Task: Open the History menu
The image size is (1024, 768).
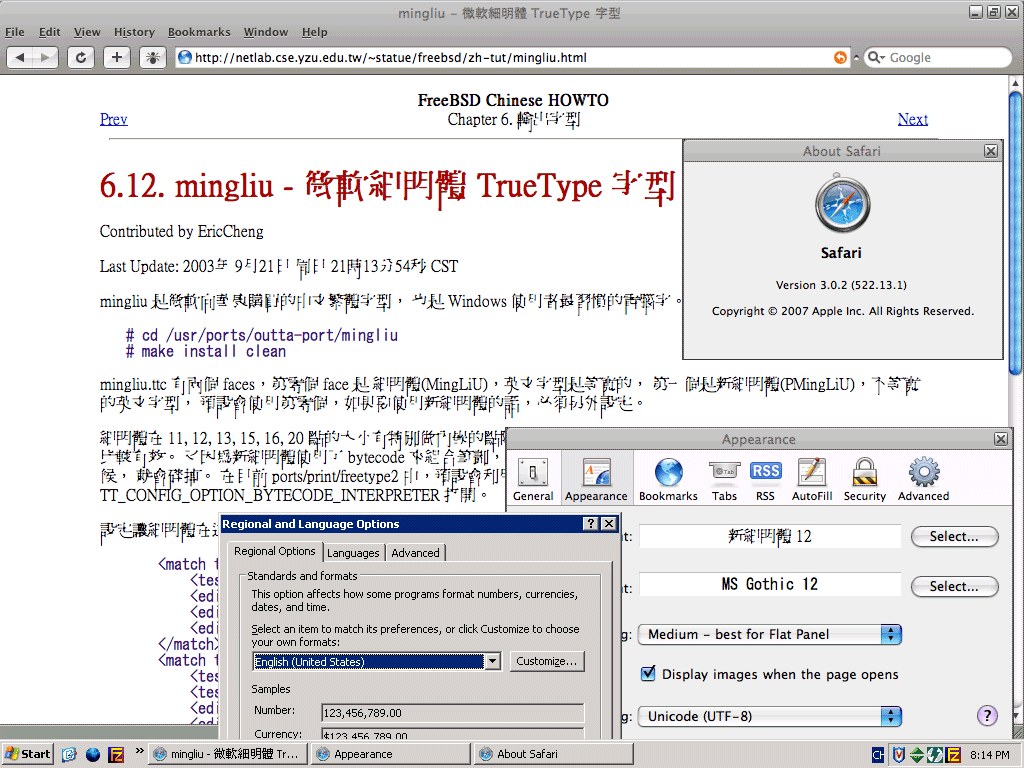Action: [134, 32]
